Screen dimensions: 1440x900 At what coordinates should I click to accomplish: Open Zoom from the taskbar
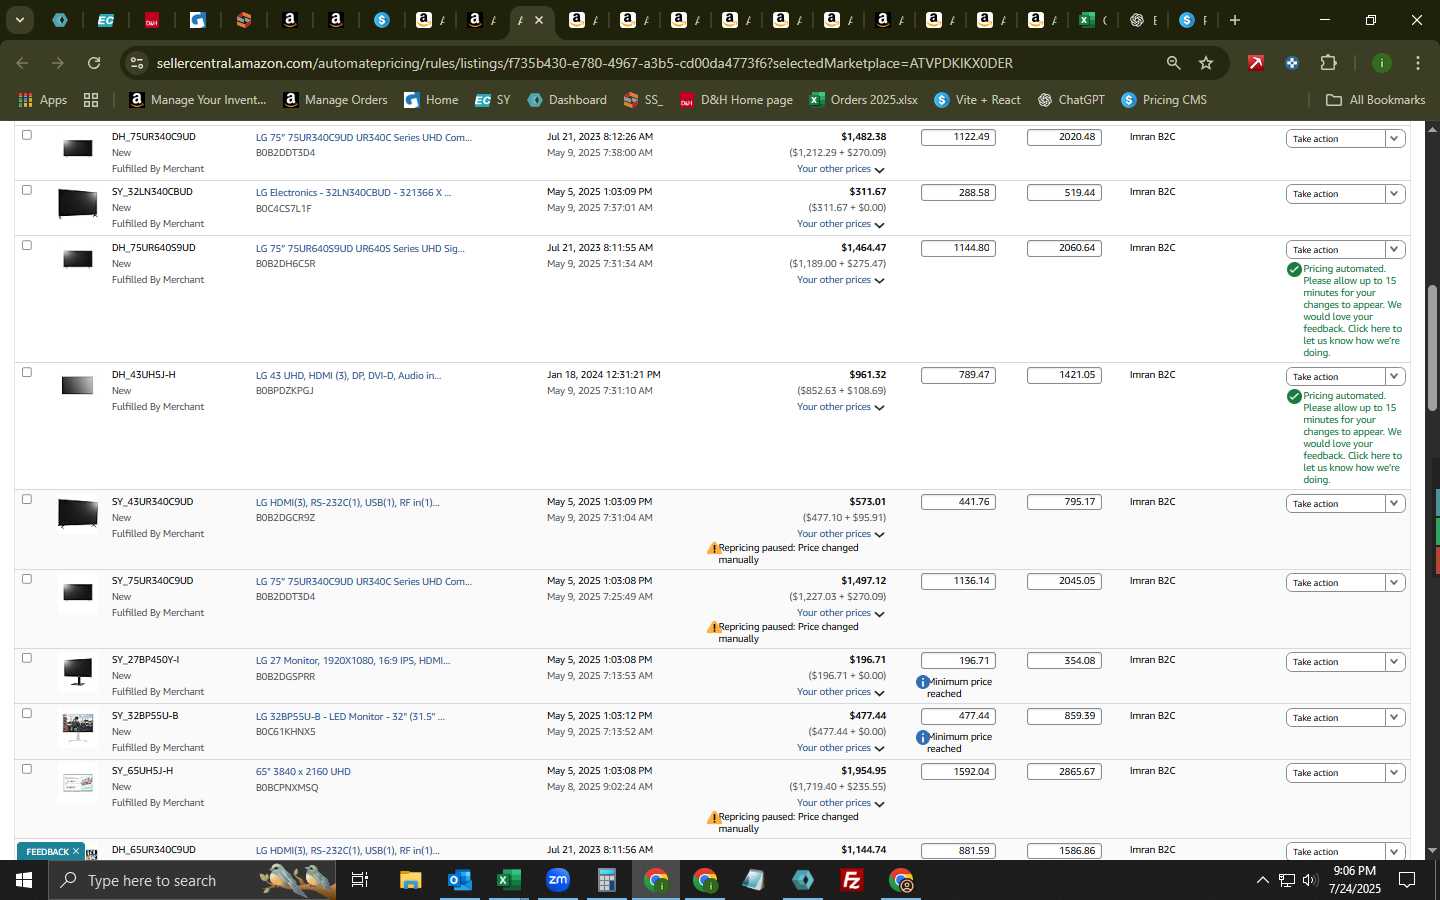click(557, 880)
